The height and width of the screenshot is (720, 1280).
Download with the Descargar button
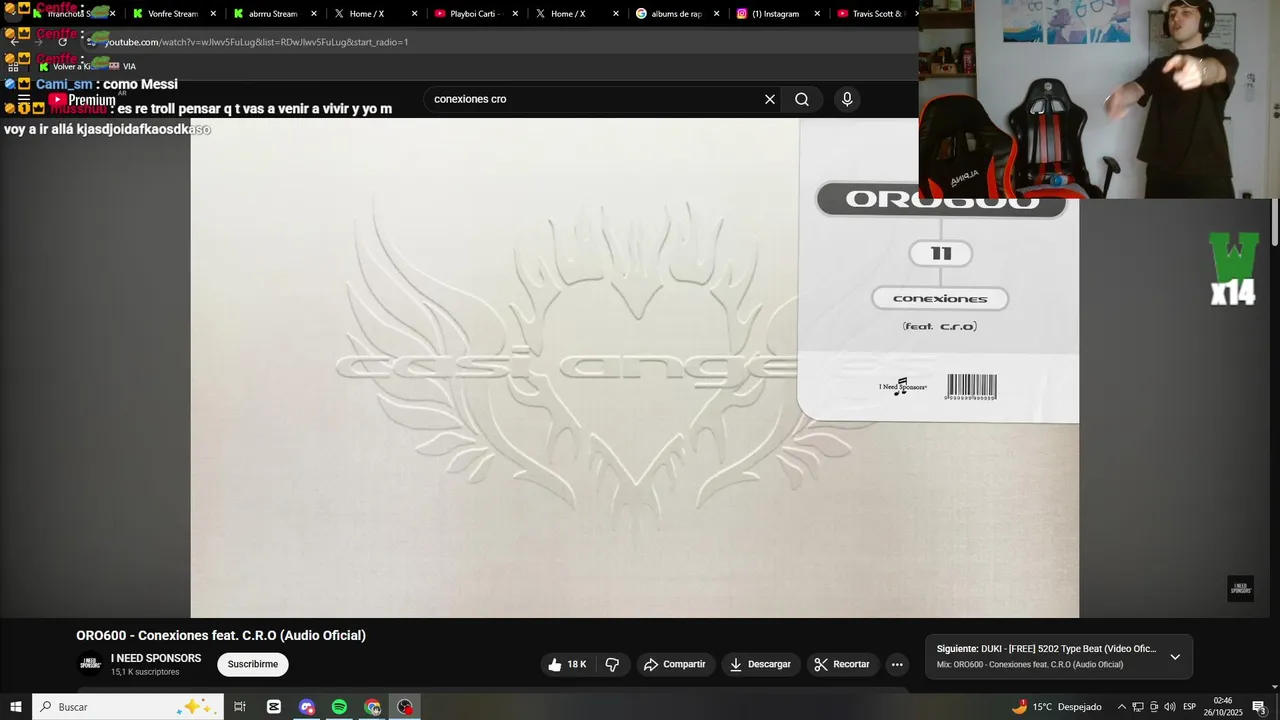tap(760, 664)
